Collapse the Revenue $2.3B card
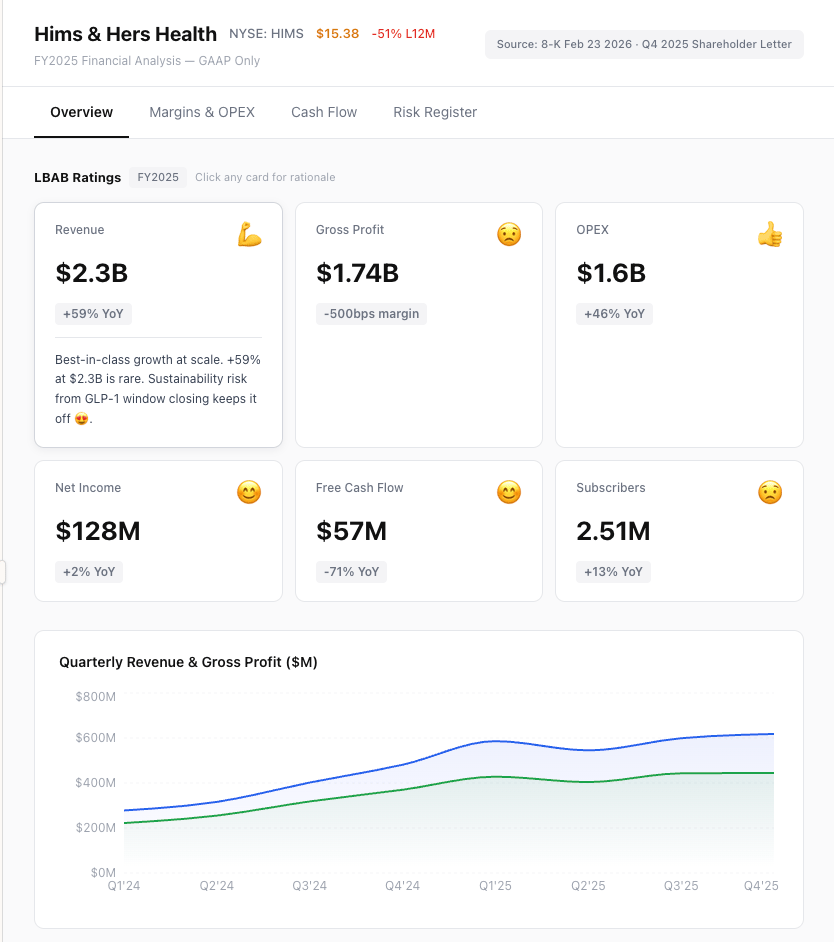The image size is (834, 942). pos(158,325)
